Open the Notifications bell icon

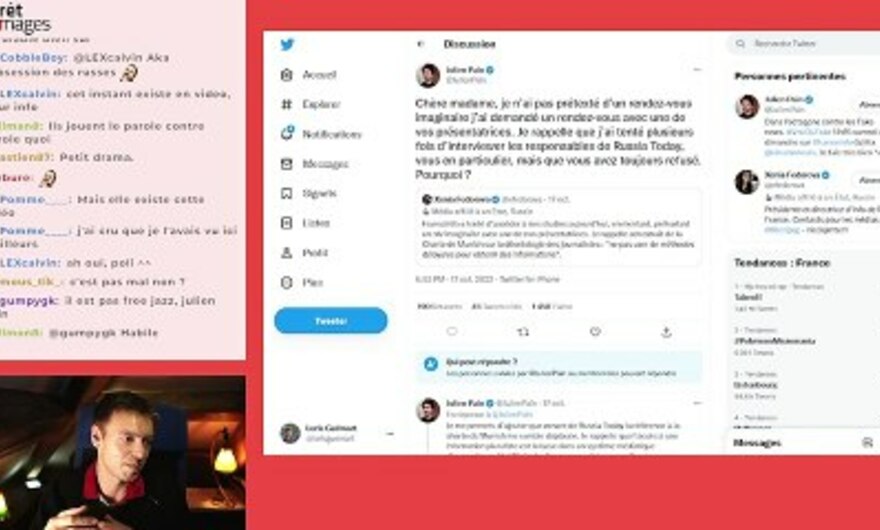287,134
